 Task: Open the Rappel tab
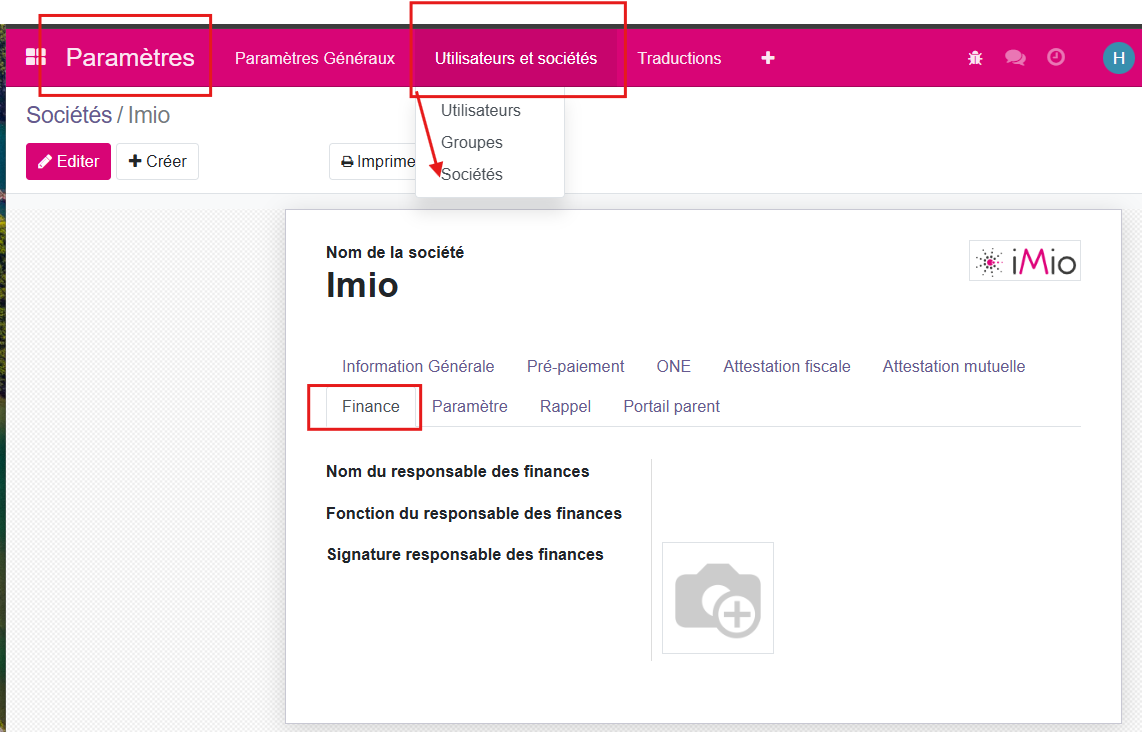(565, 406)
